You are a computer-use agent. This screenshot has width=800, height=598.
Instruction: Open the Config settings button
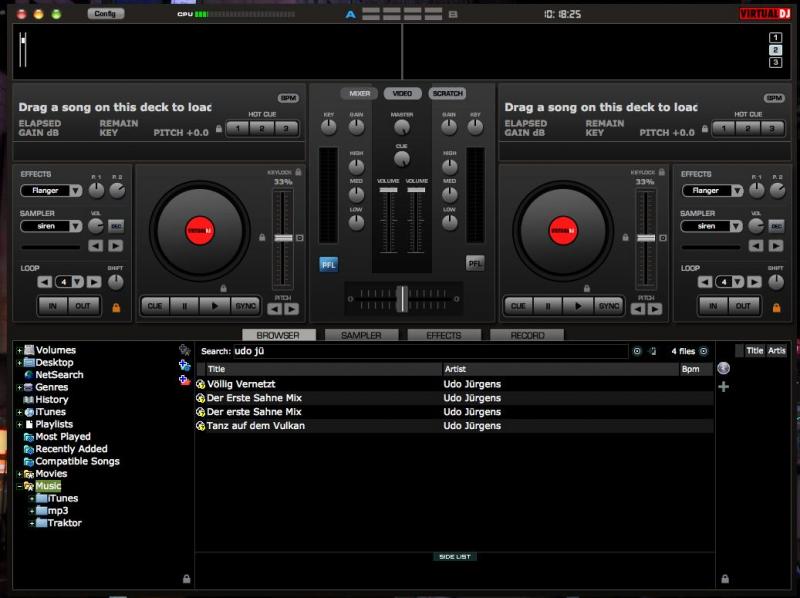[105, 14]
